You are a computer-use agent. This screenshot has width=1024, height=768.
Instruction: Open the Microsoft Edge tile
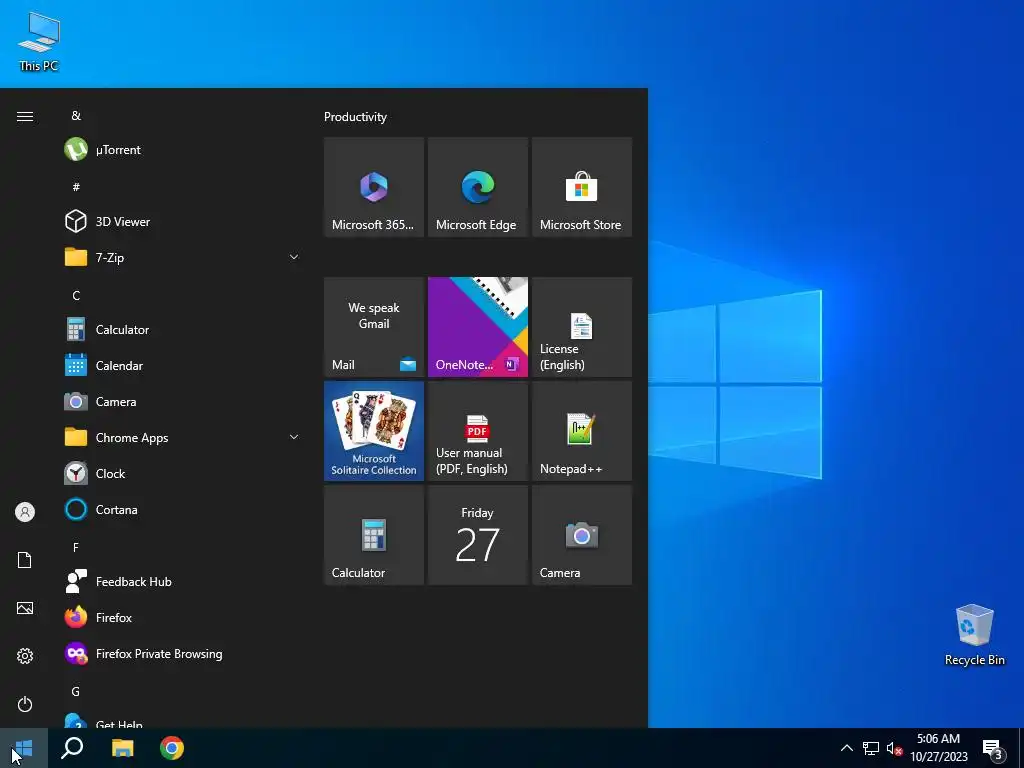pyautogui.click(x=477, y=187)
